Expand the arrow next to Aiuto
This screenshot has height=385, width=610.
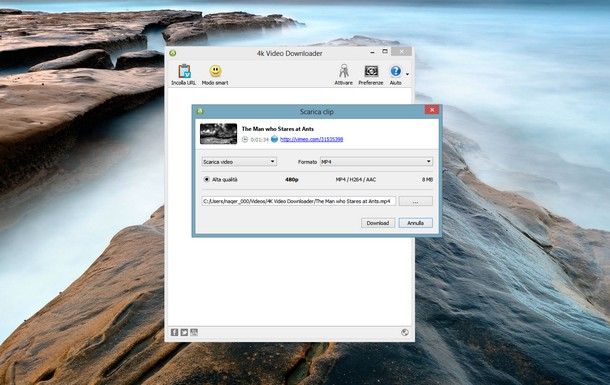(407, 74)
